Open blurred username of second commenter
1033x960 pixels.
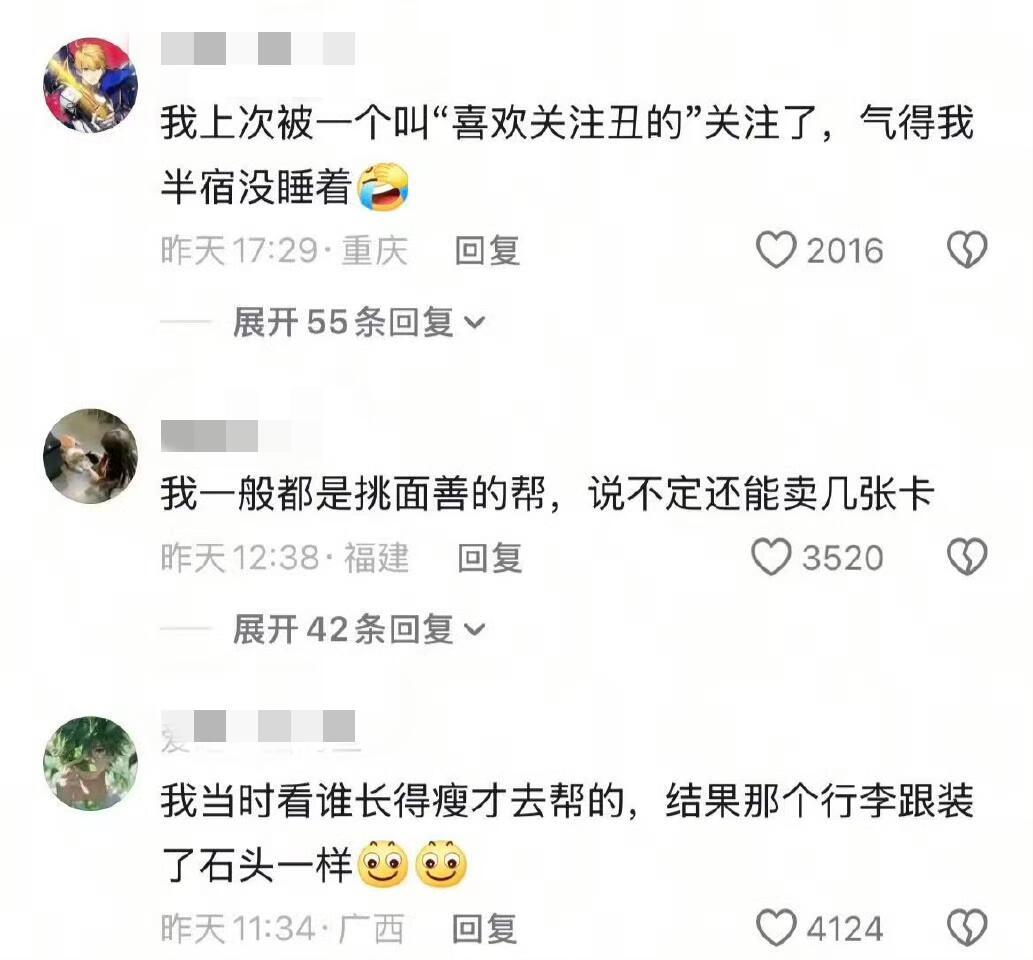coord(209,436)
